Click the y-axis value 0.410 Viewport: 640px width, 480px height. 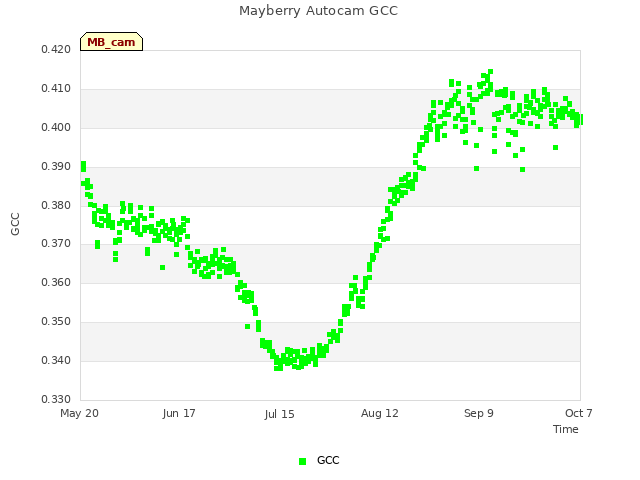tap(56, 88)
